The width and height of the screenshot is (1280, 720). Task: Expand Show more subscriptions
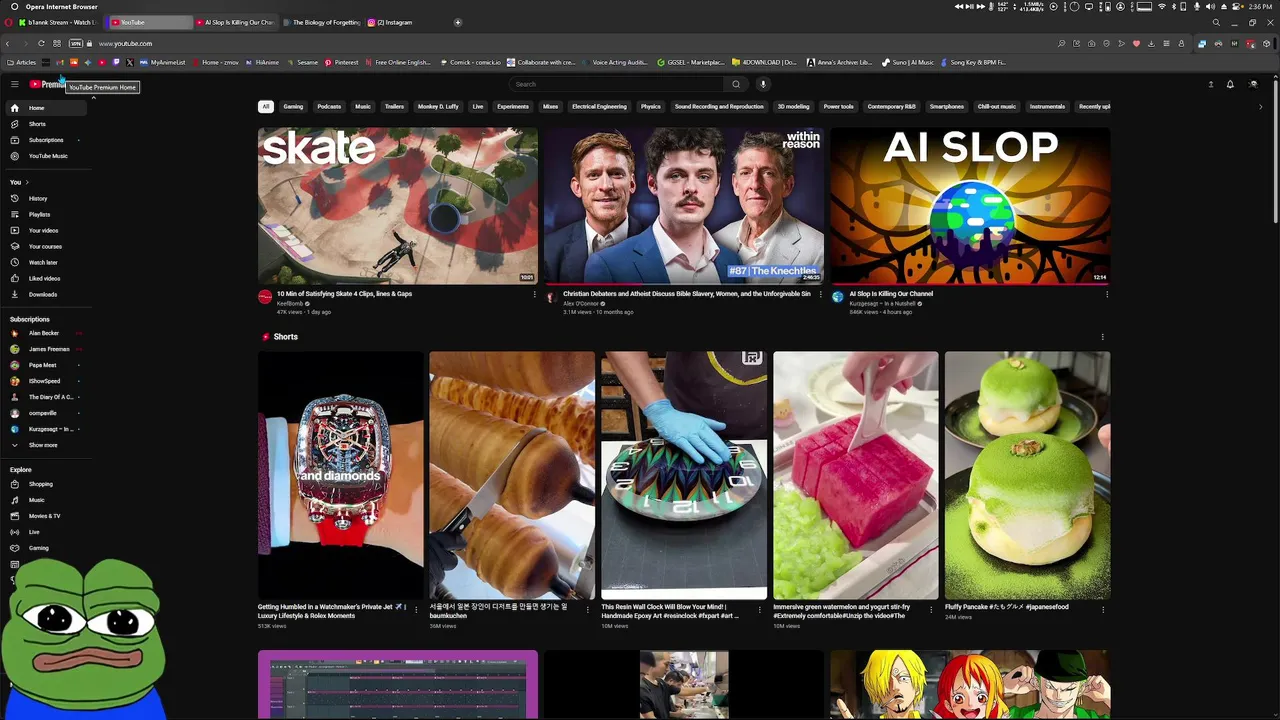[45, 445]
